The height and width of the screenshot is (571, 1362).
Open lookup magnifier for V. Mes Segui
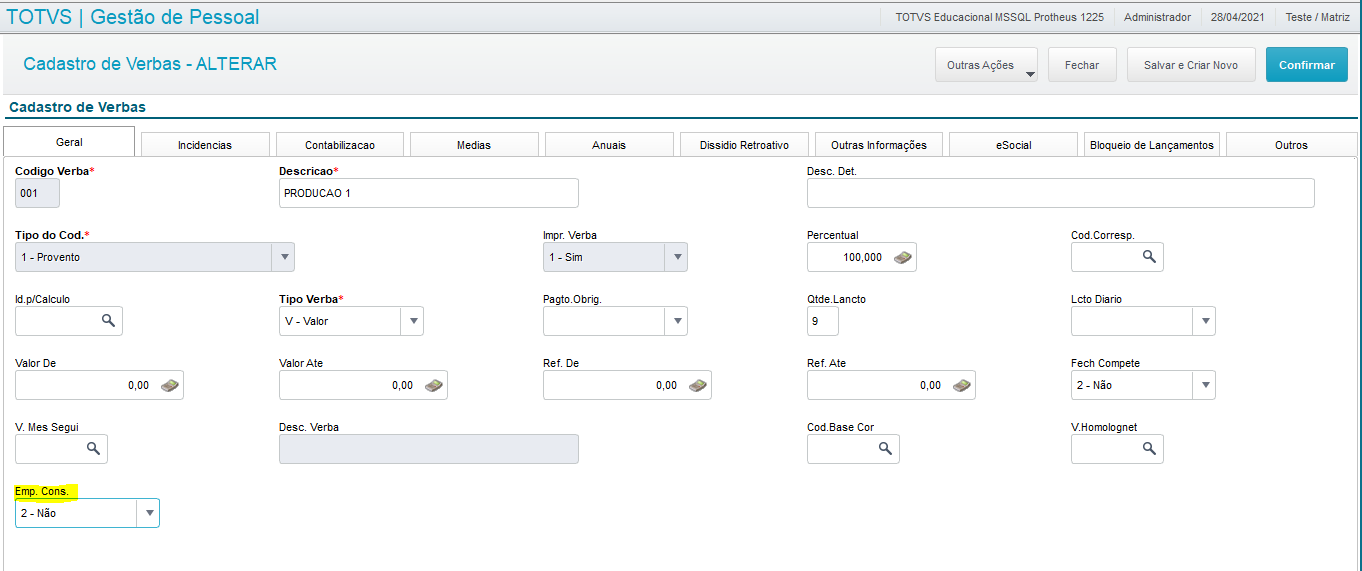93,449
